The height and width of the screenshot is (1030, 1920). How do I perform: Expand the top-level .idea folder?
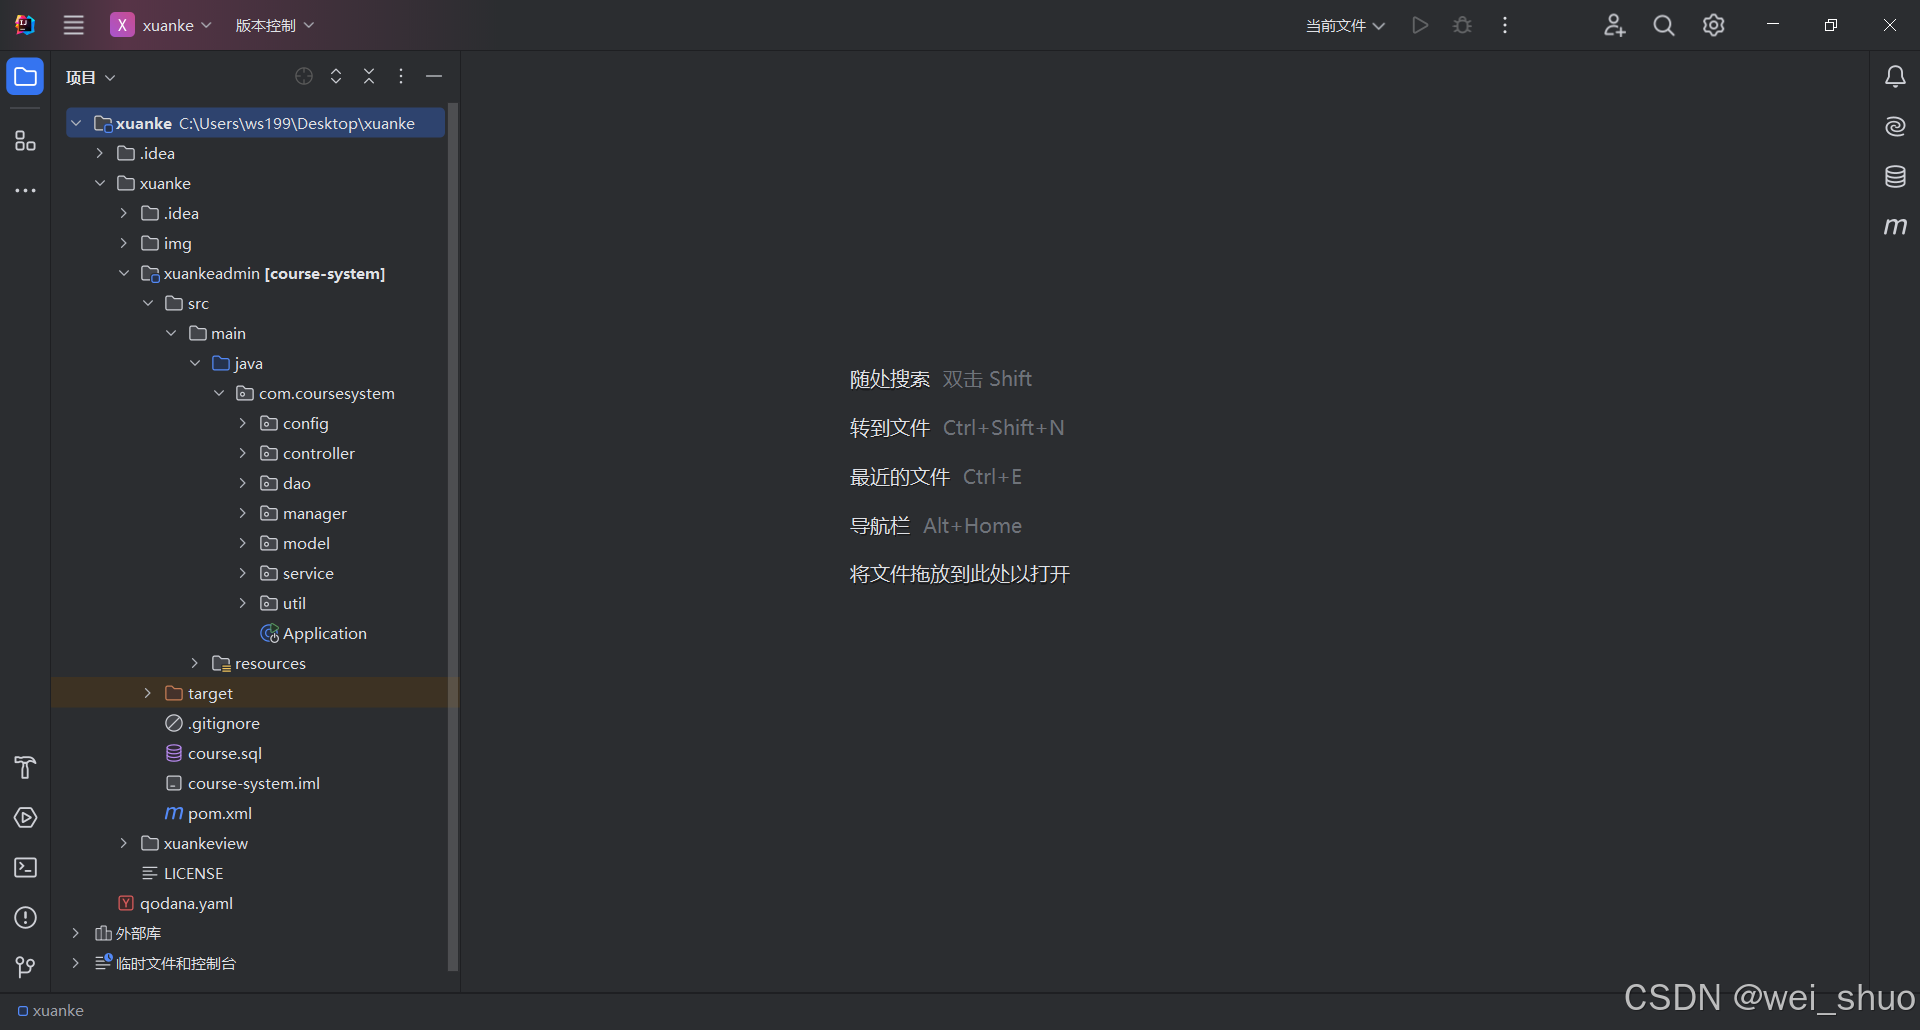pos(100,153)
